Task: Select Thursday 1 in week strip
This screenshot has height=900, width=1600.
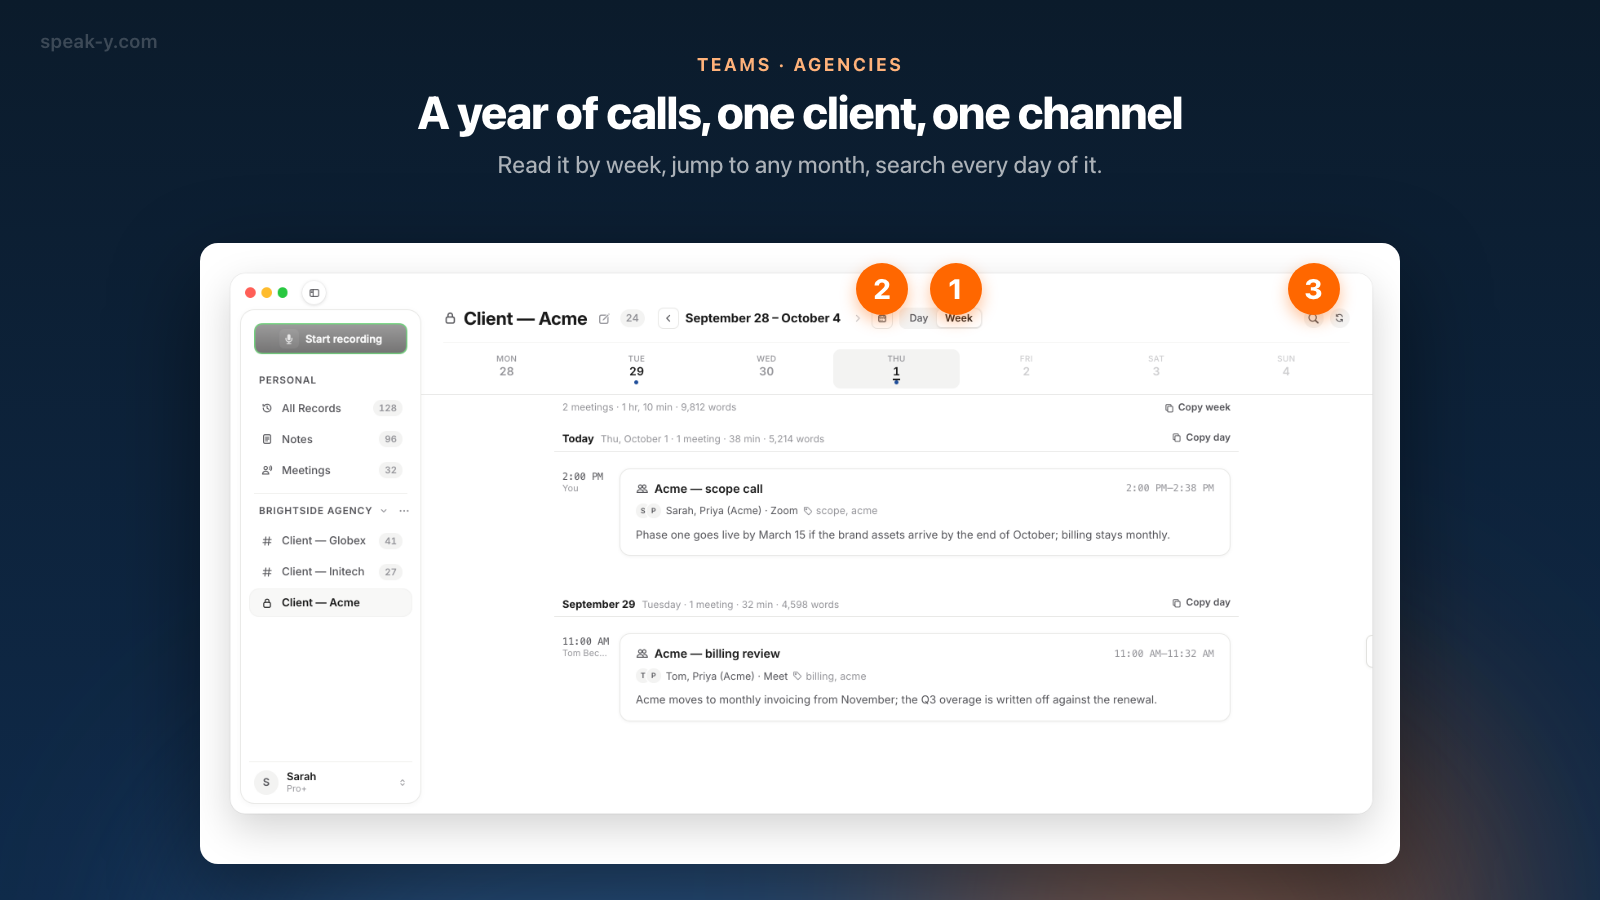Action: 896,368
